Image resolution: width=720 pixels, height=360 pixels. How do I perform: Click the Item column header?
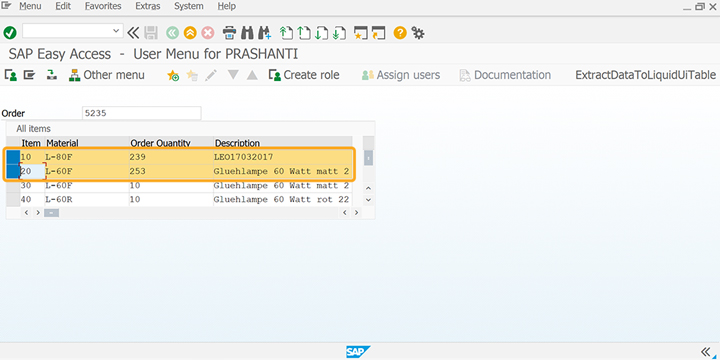point(31,143)
